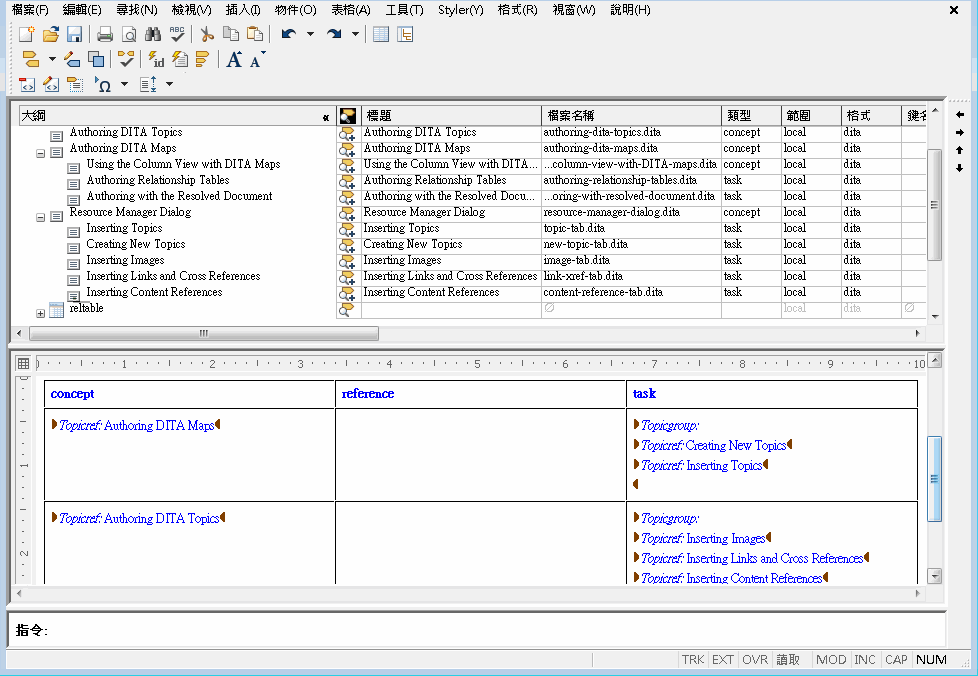This screenshot has width=978, height=676.
Task: Click the insert markup tags icon
Action: point(31,60)
